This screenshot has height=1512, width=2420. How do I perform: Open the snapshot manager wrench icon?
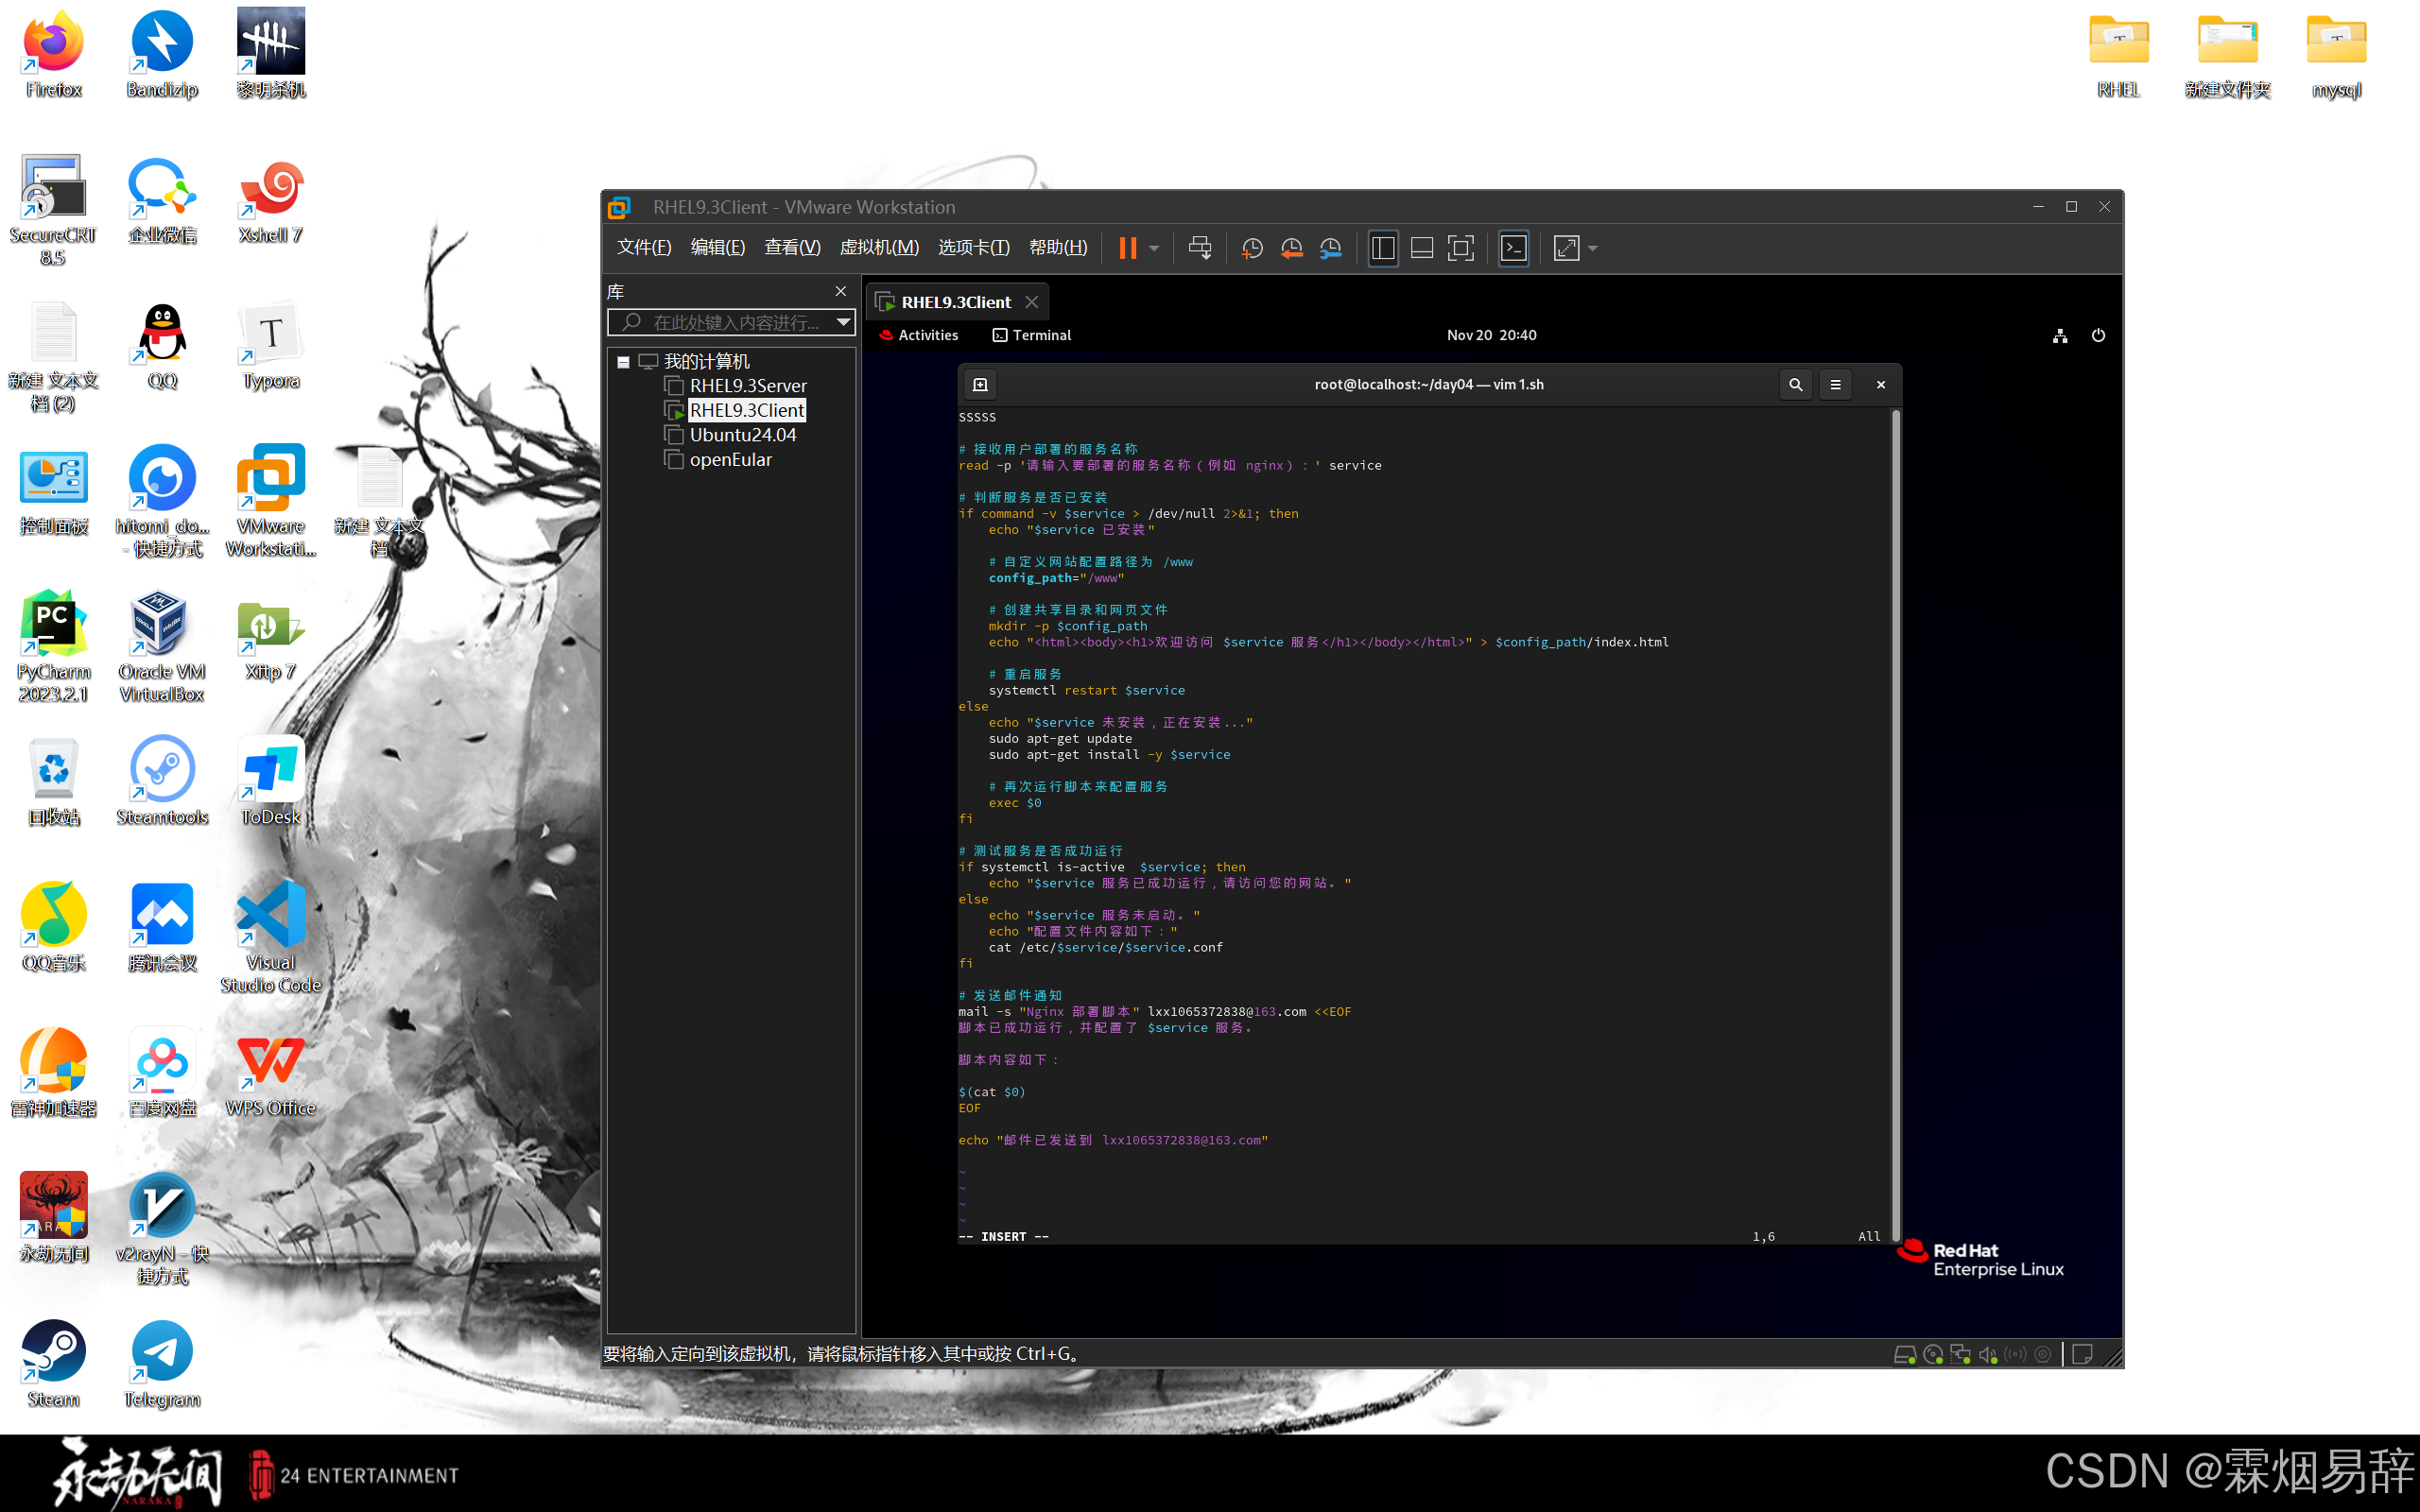point(1331,248)
